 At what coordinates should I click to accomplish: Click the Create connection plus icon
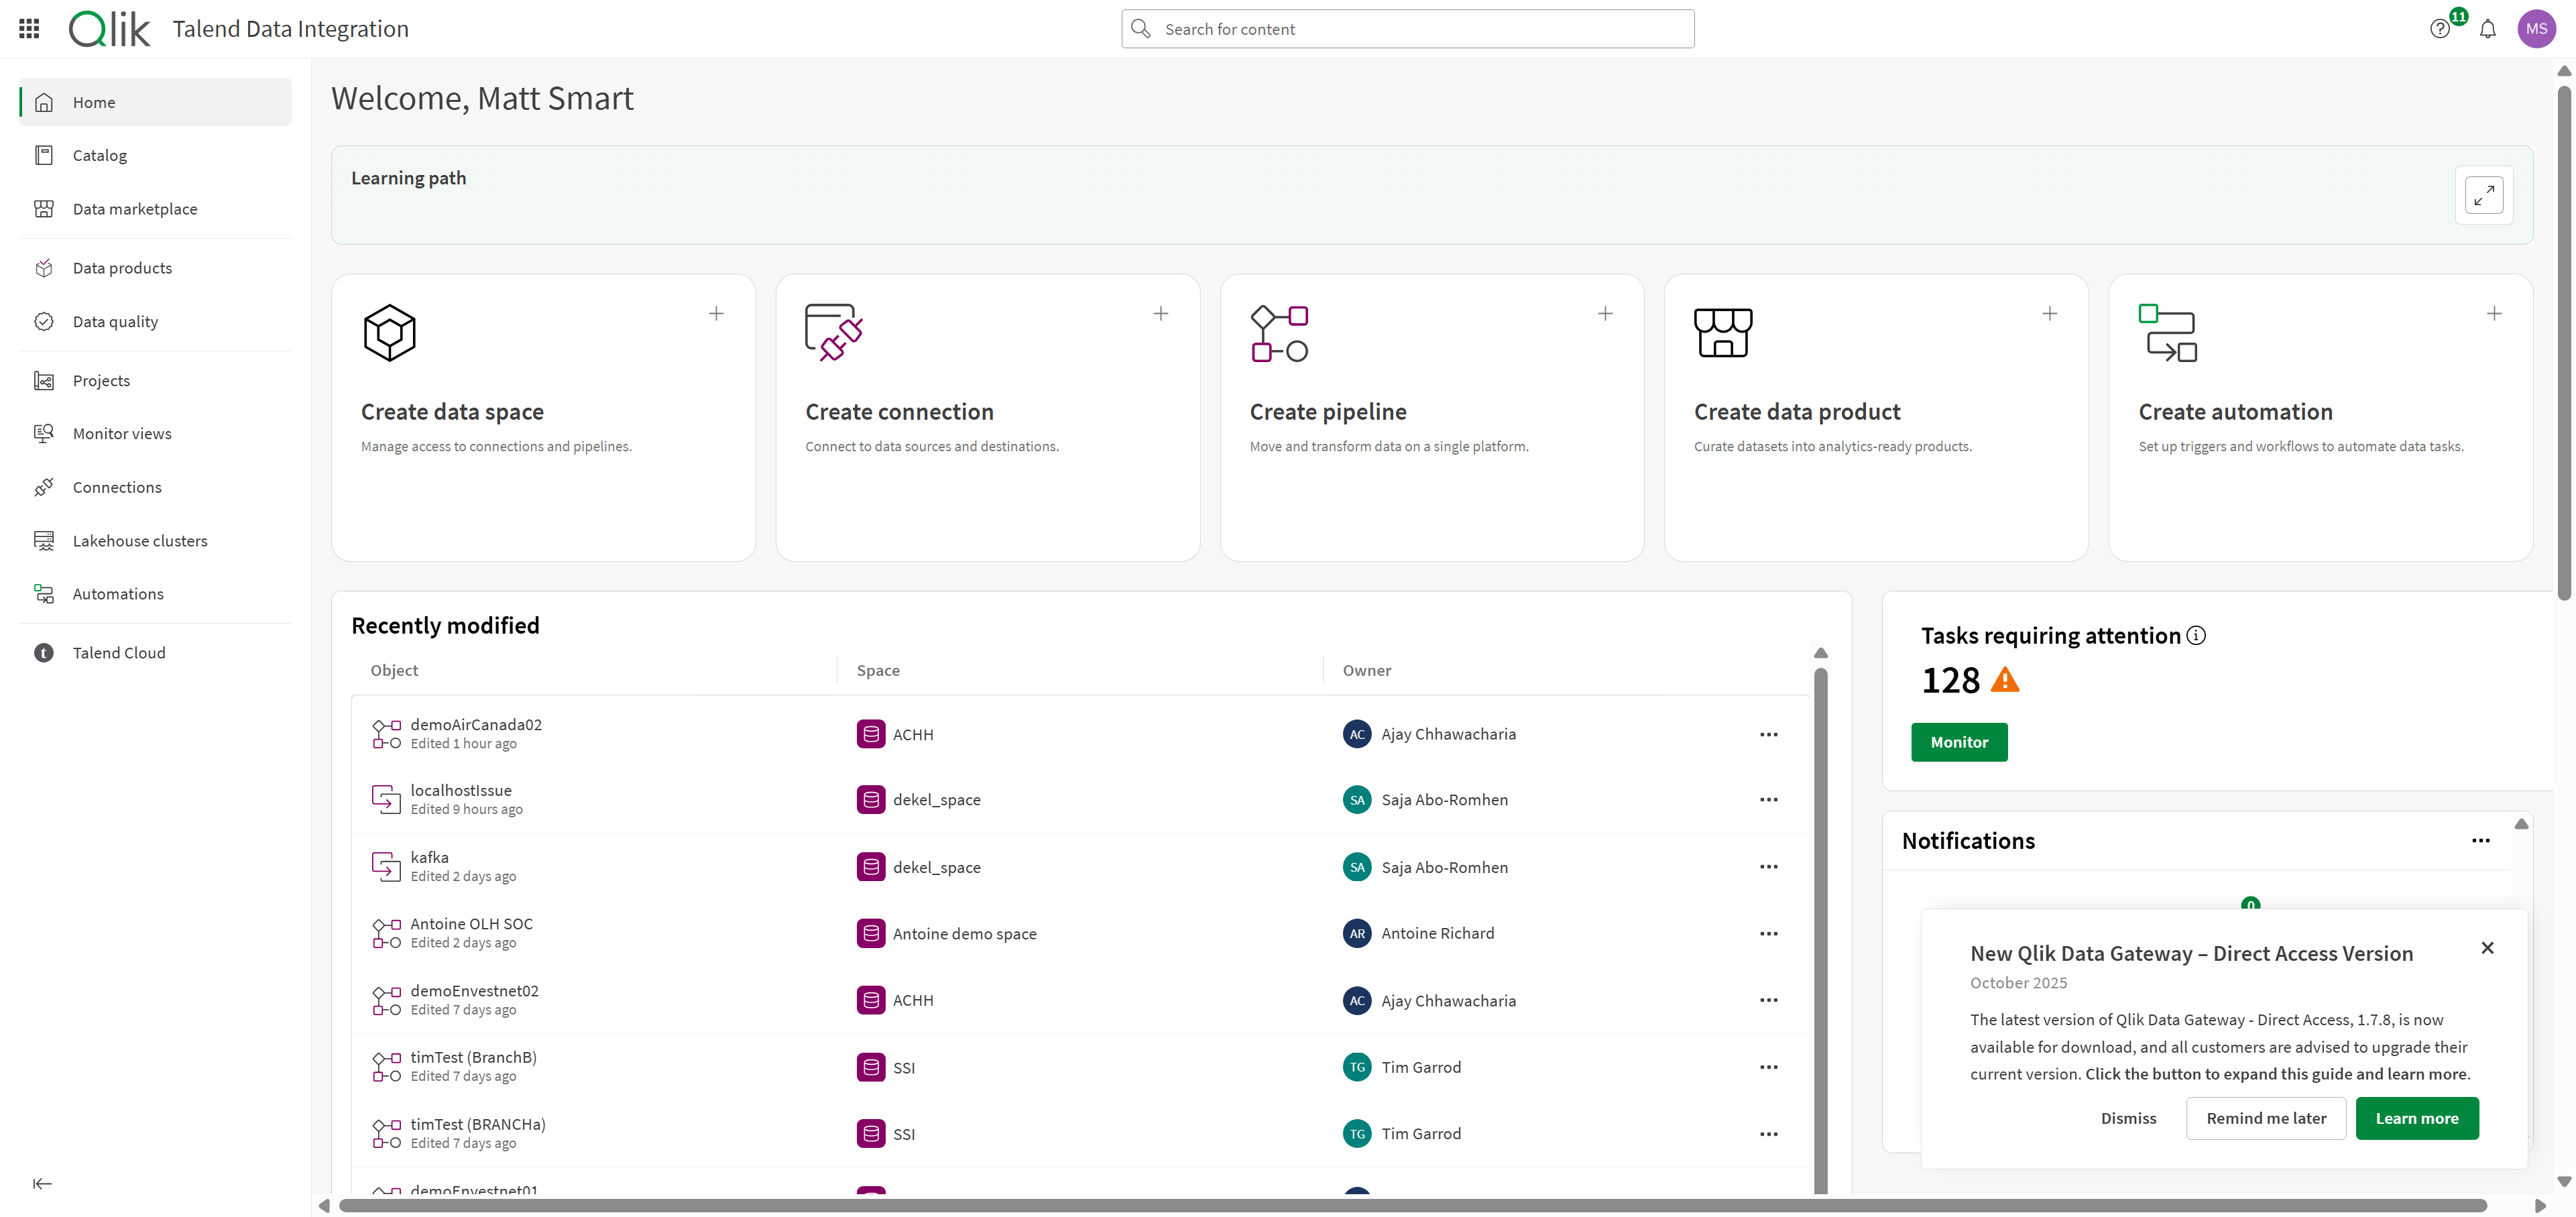pos(1160,314)
